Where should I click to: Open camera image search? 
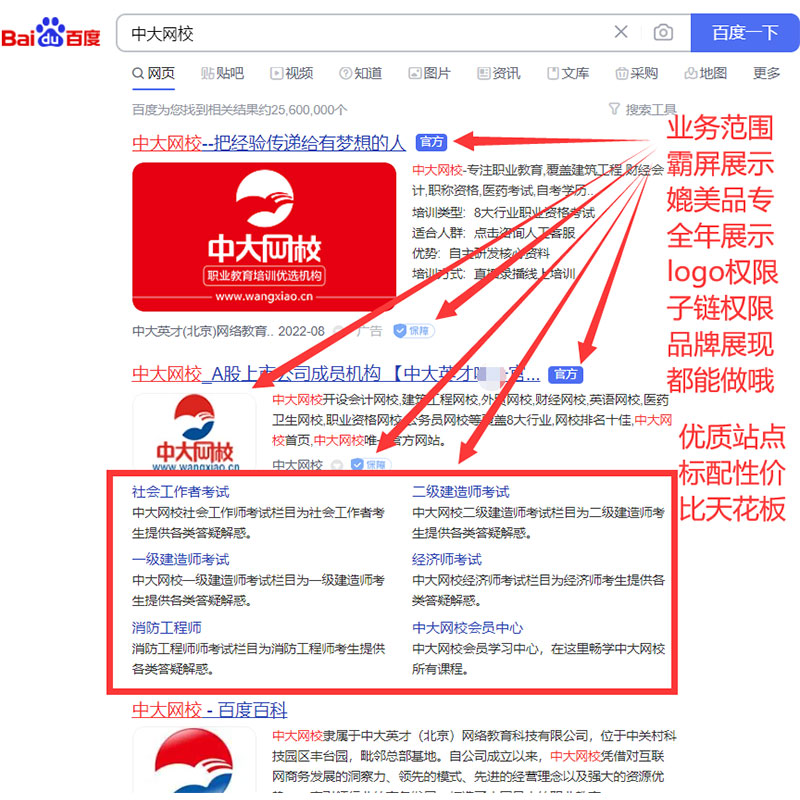click(663, 33)
